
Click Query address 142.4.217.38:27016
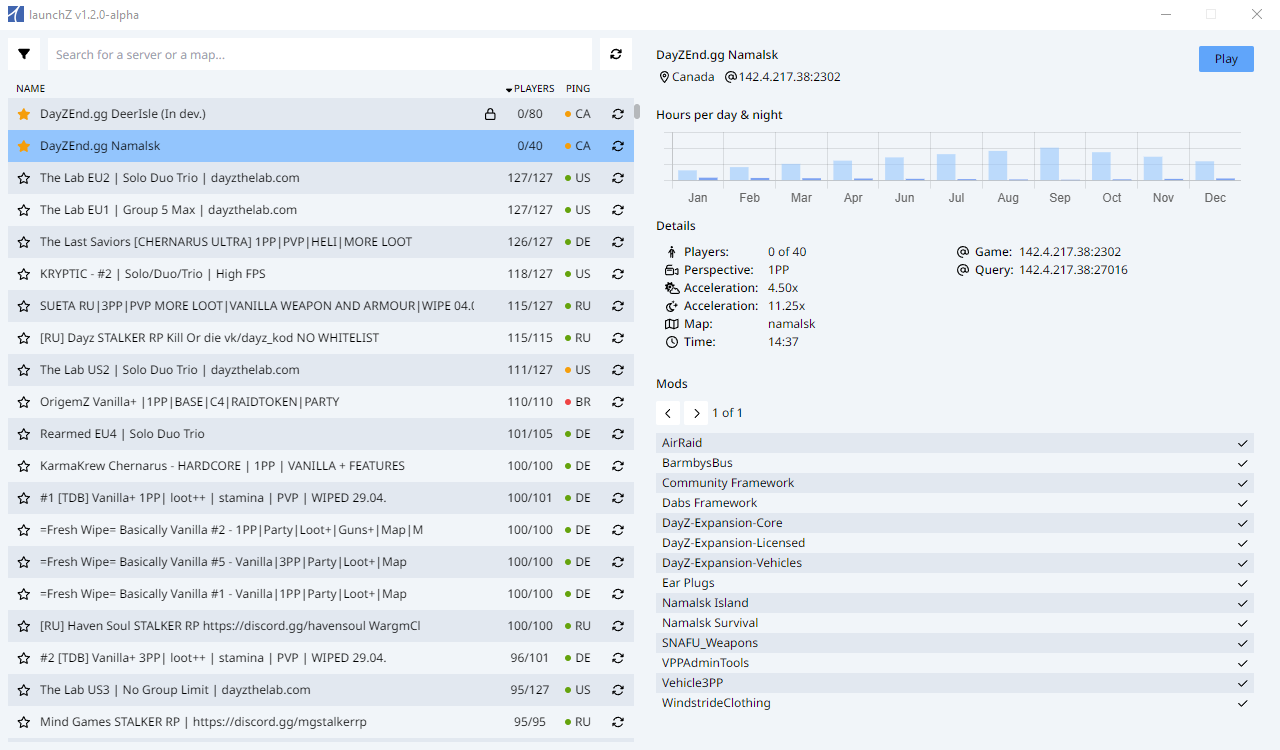point(1073,270)
